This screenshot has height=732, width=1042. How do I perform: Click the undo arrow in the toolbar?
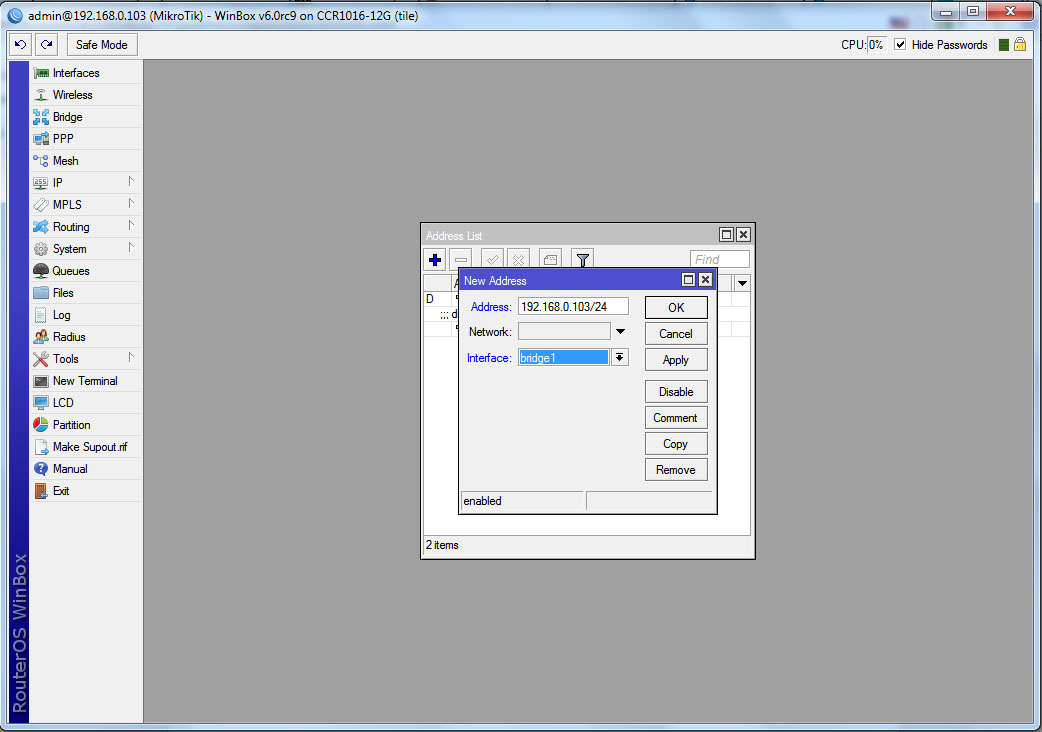pos(20,45)
